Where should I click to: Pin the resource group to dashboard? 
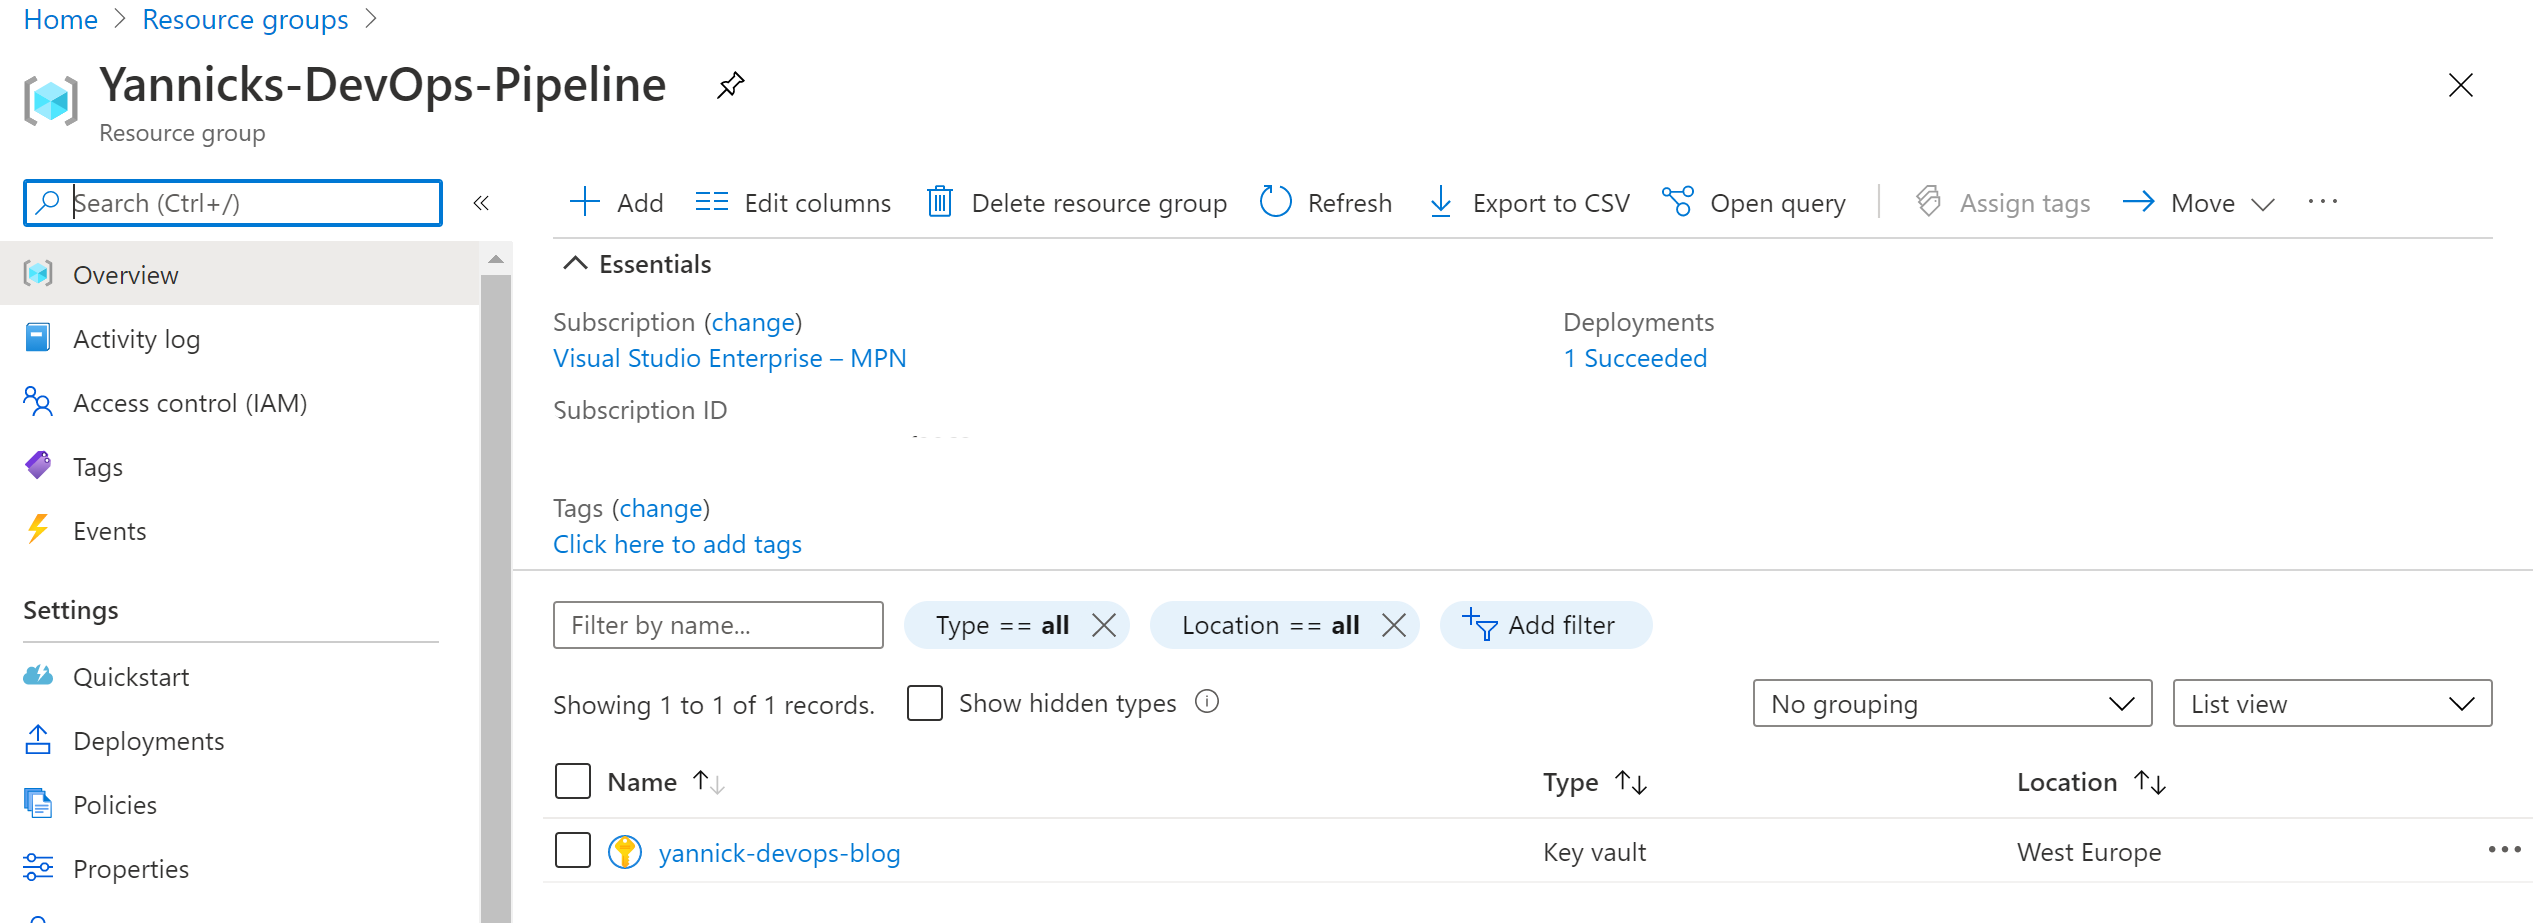tap(731, 85)
